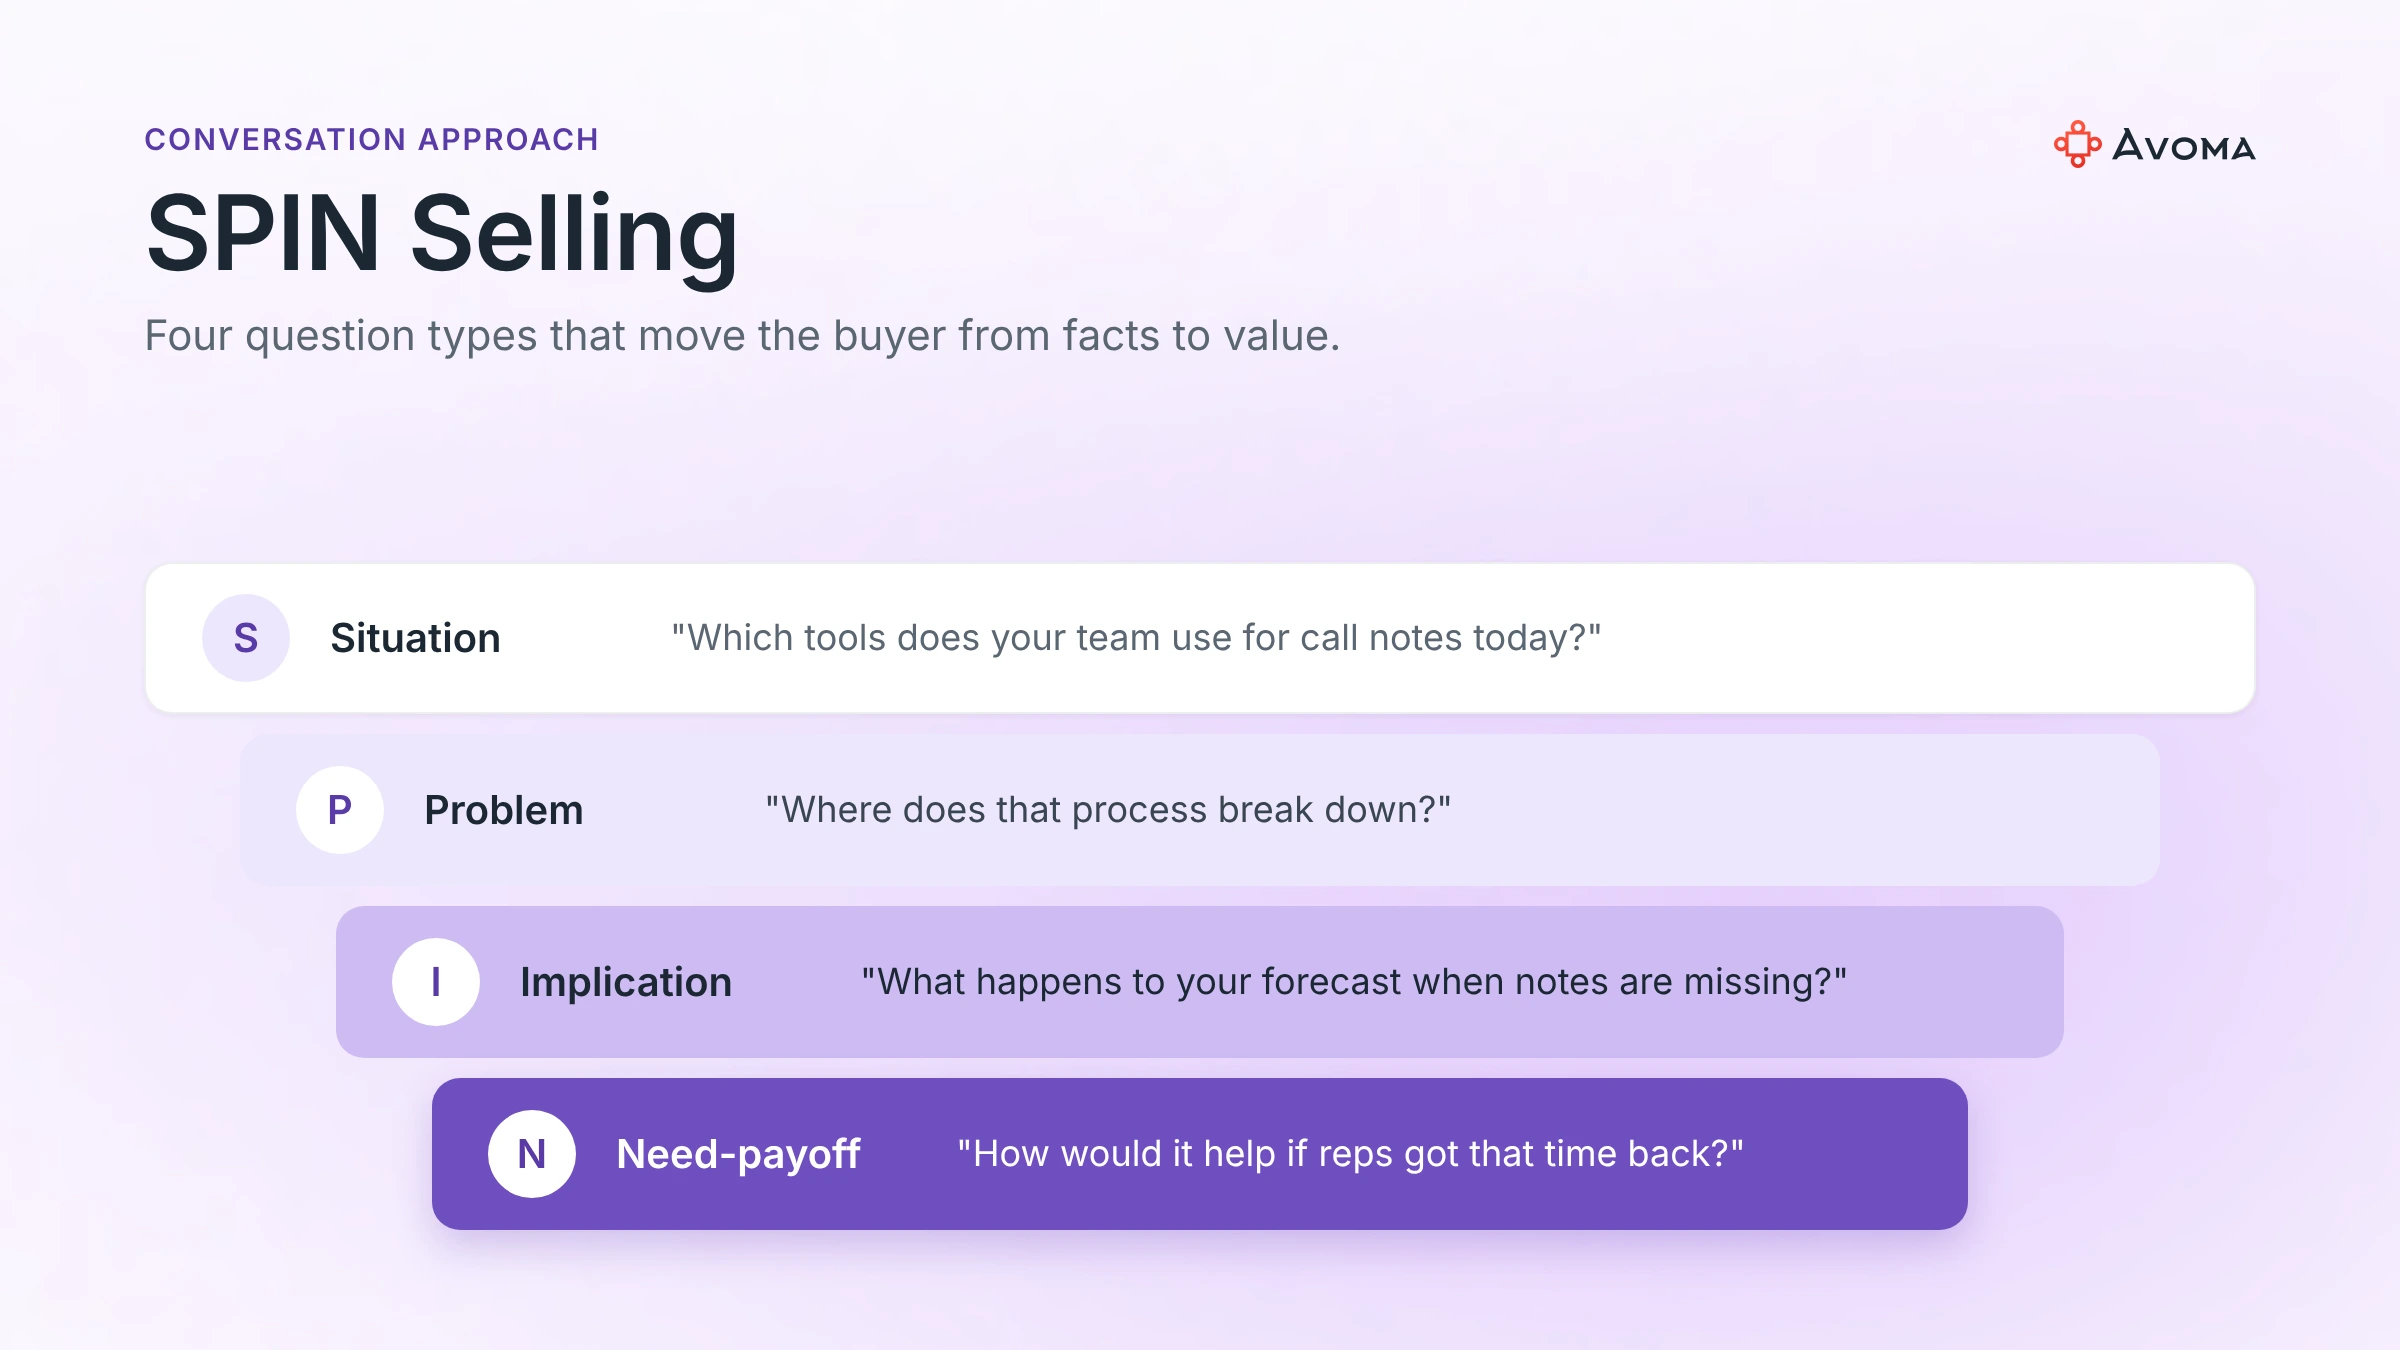Click the 'Need-payoff' label
2400x1350 pixels.
coord(739,1155)
